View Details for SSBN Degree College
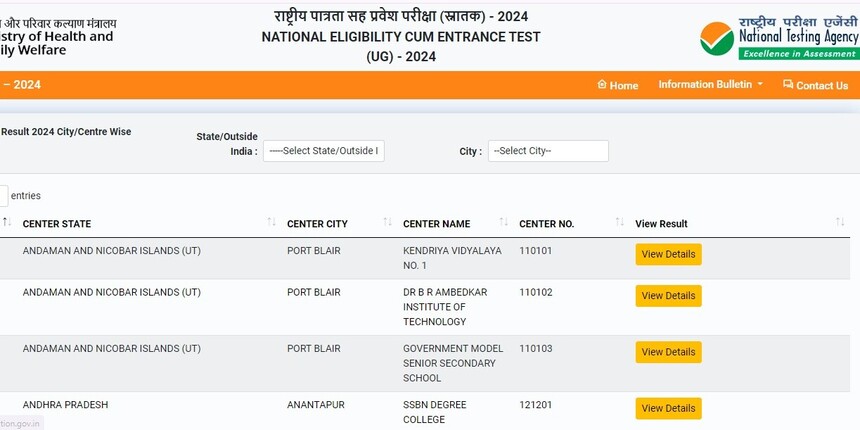 (x=669, y=409)
